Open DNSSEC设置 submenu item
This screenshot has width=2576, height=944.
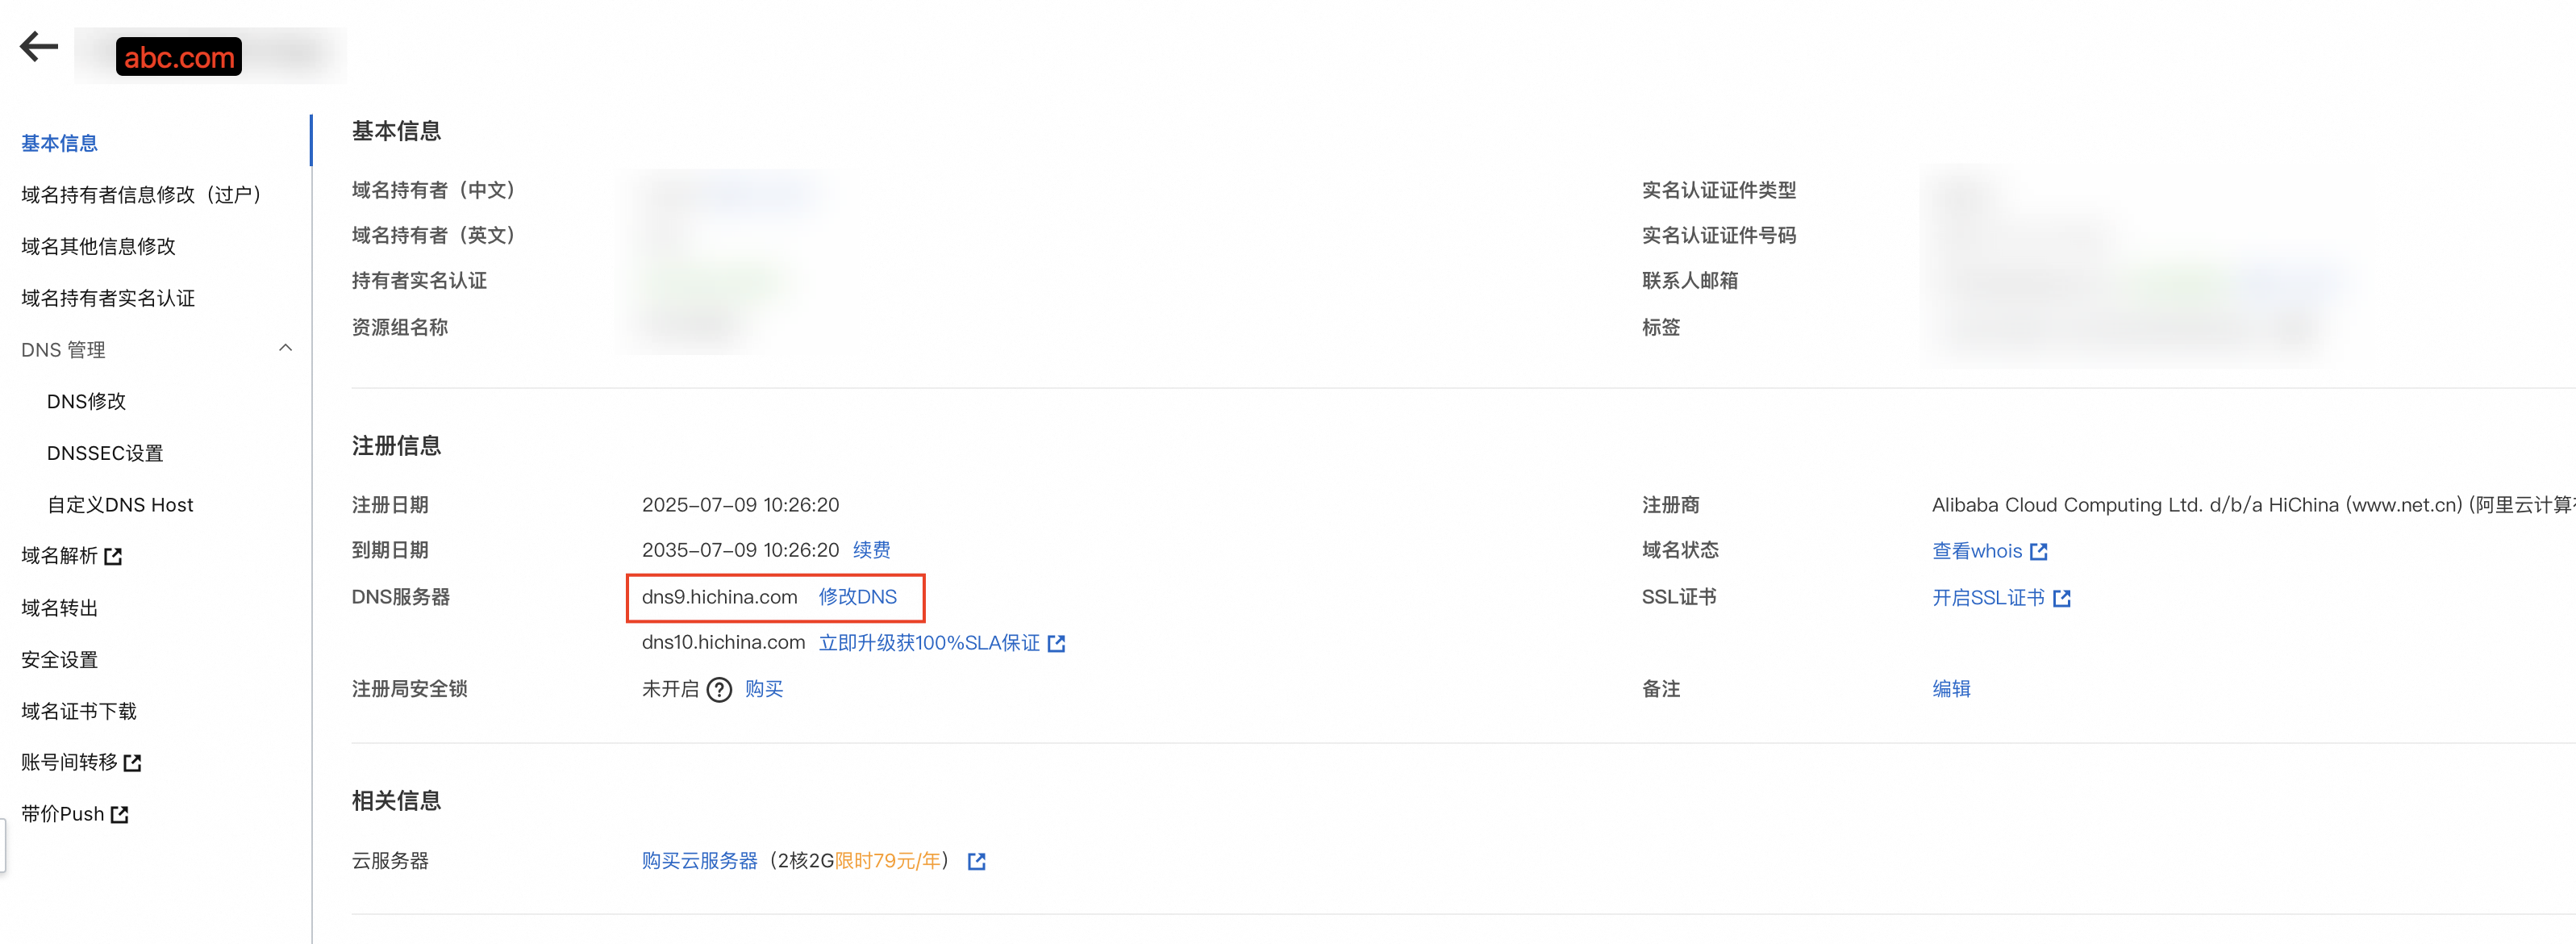pos(105,453)
